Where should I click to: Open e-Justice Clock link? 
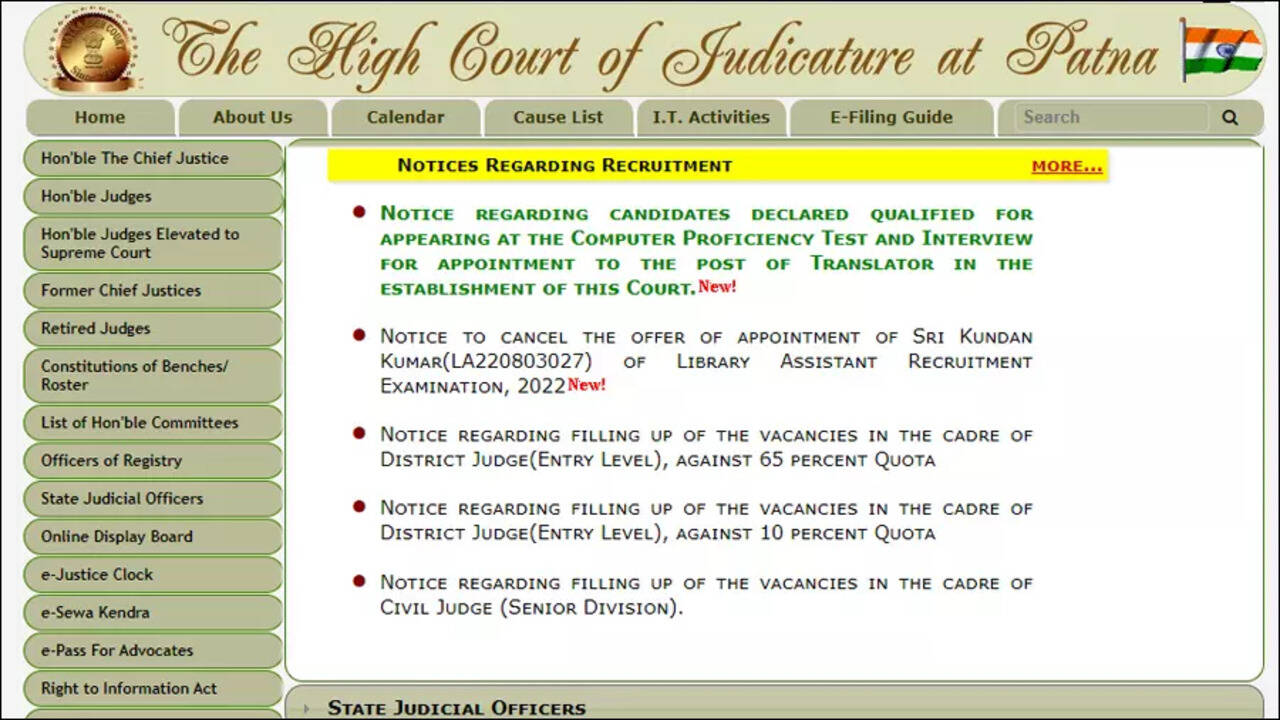coord(153,574)
